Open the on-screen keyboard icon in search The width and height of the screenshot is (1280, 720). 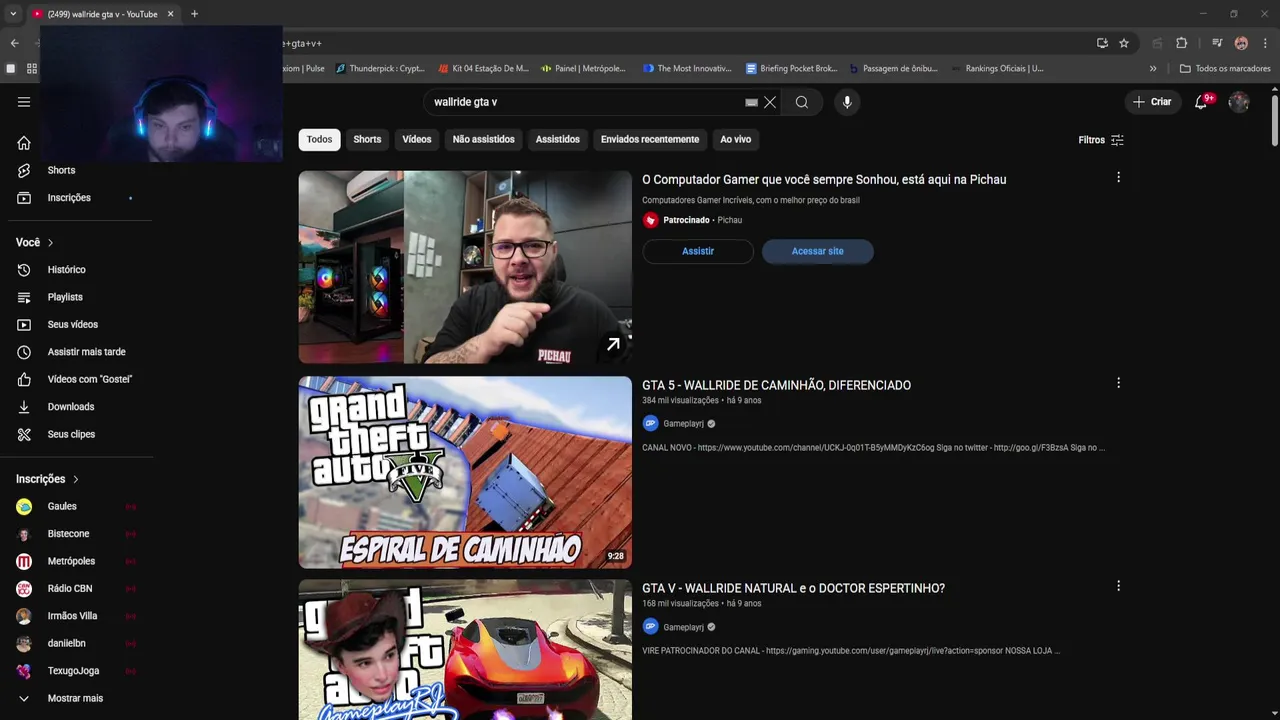(x=752, y=102)
